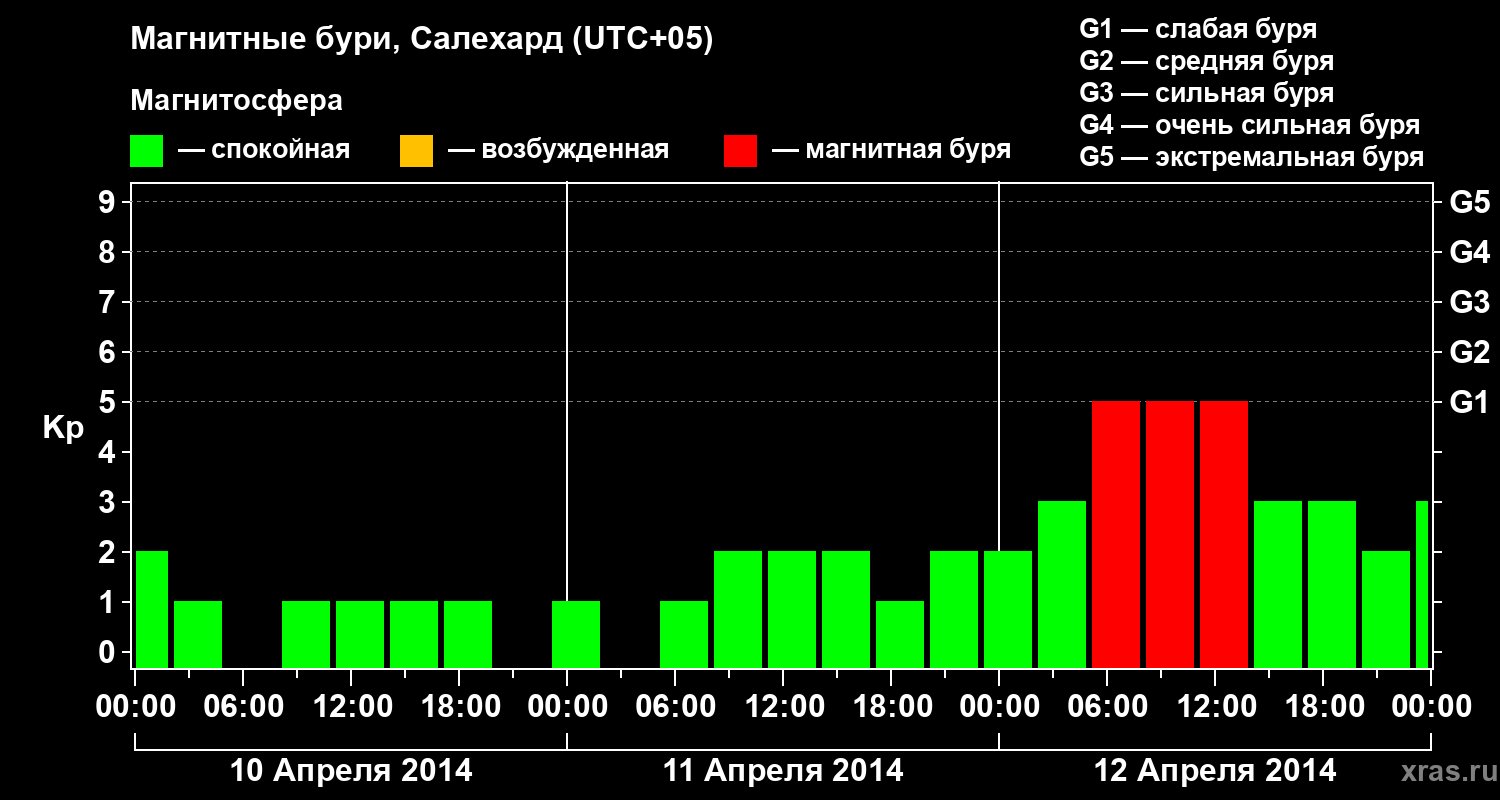Click the Kp 3 green bar at 03:00, 12 Апреля

pos(1062,585)
